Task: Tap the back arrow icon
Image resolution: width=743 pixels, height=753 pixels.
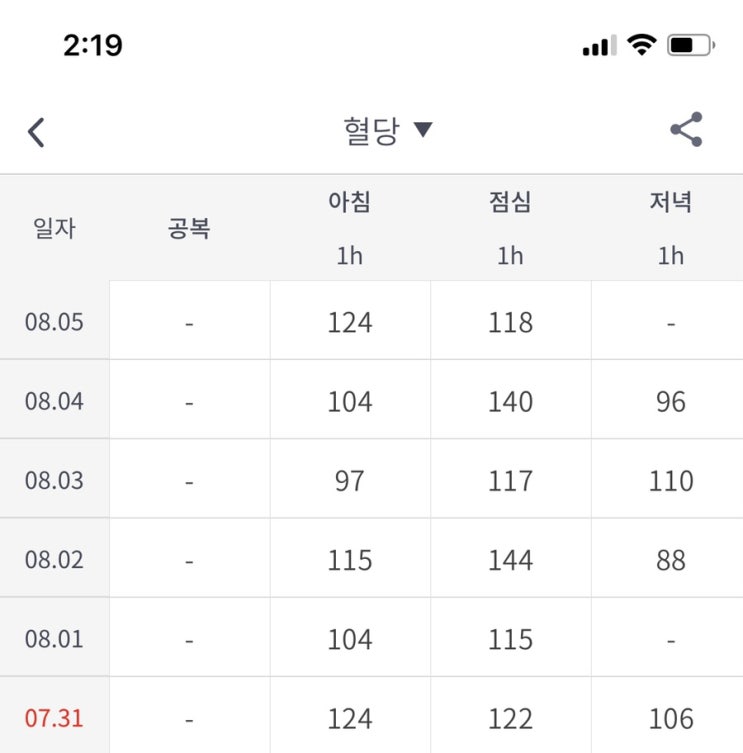Action: [x=37, y=131]
